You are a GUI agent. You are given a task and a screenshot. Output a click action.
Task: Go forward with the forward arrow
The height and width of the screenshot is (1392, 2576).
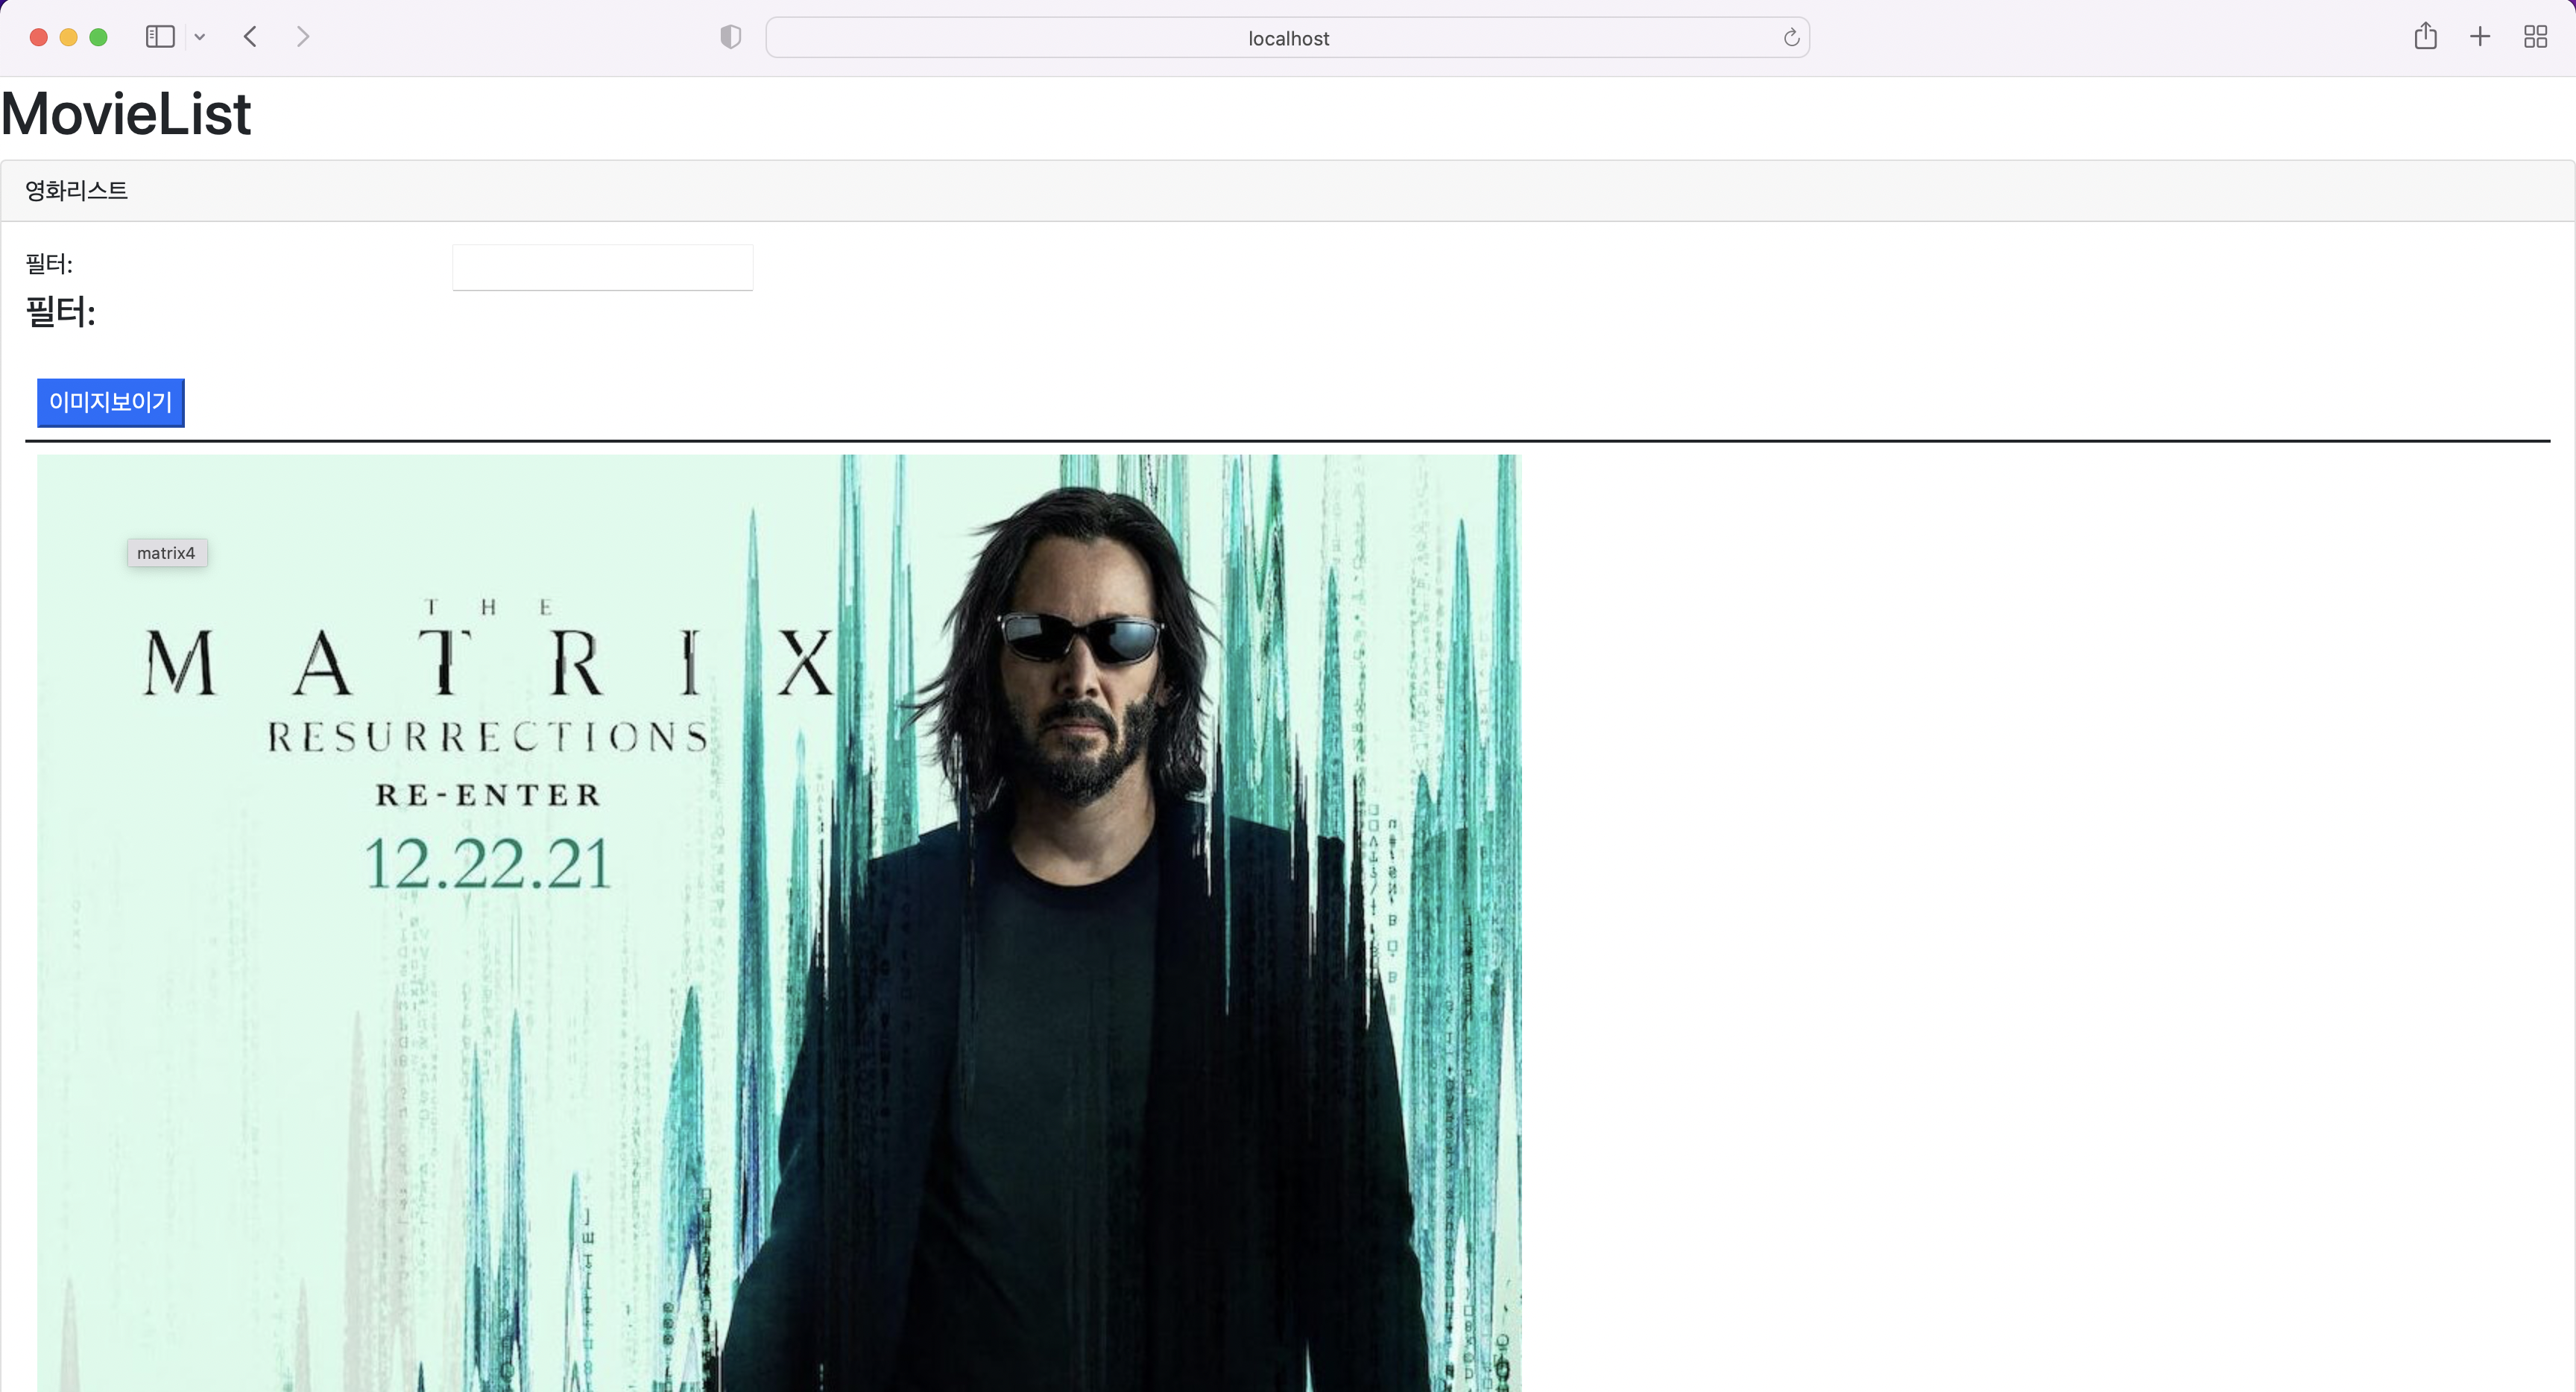[x=303, y=37]
